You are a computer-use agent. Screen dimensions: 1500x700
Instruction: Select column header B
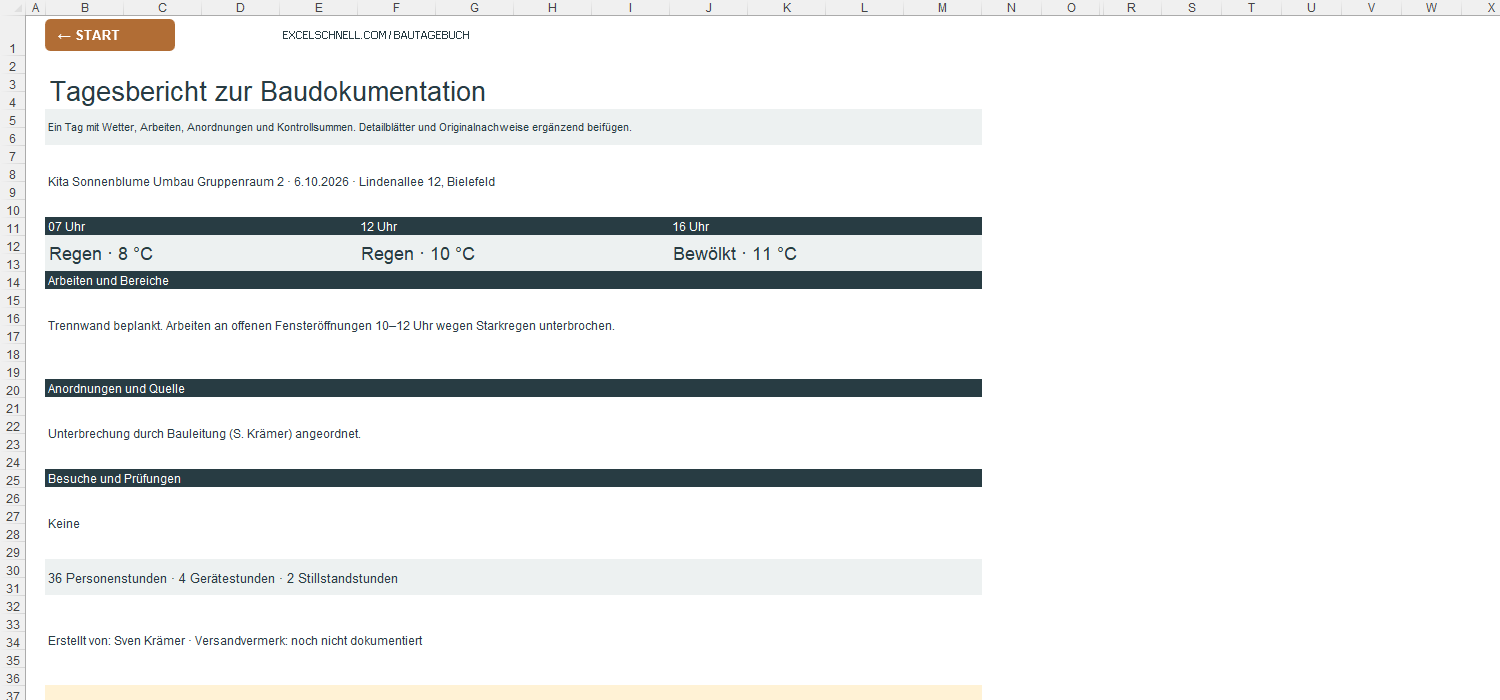[84, 8]
